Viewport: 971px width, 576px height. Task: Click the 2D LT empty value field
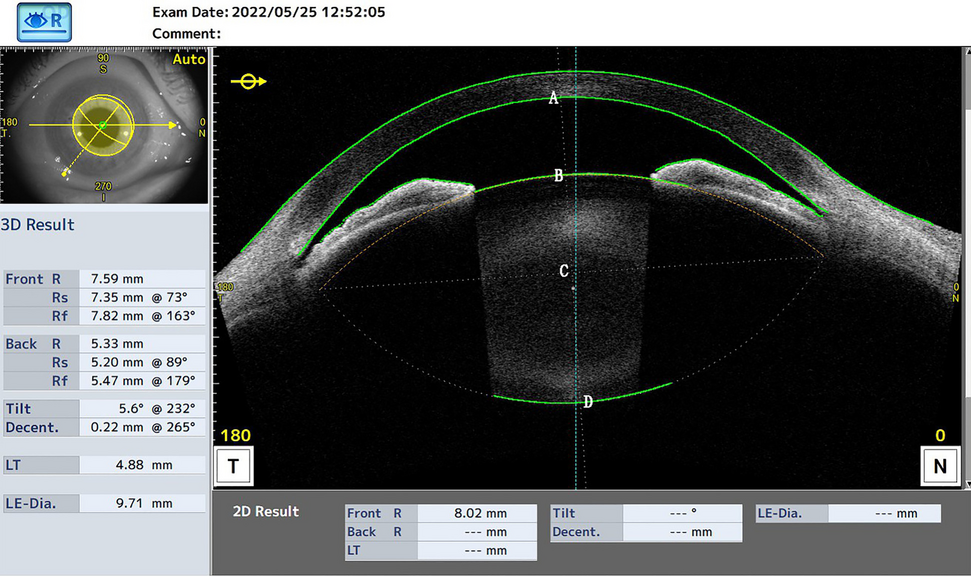click(477, 551)
